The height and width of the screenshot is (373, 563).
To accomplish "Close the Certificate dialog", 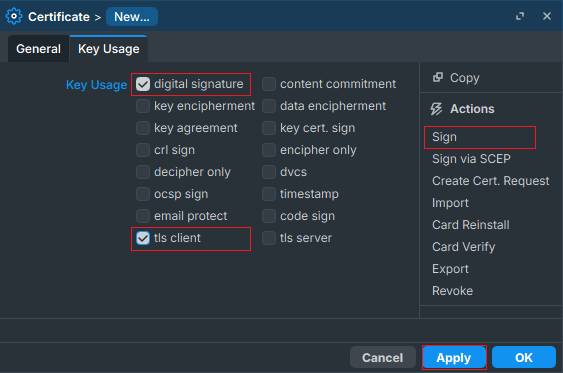I will (546, 16).
